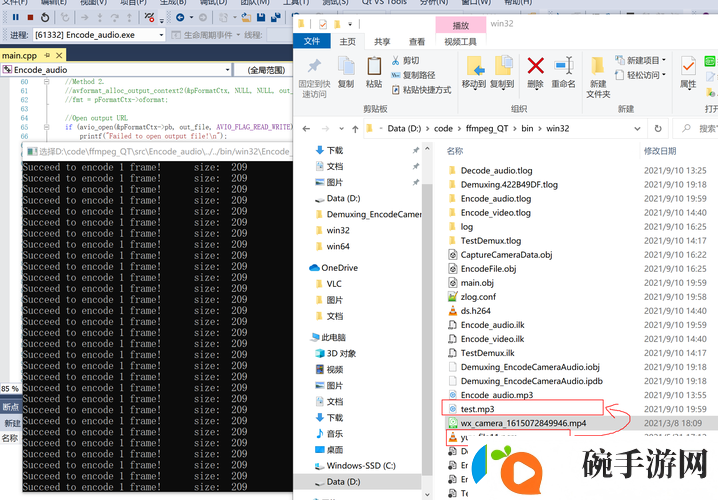Image resolution: width=718 pixels, height=500 pixels.
Task: Select the zlog.conf file
Action: coord(478,297)
